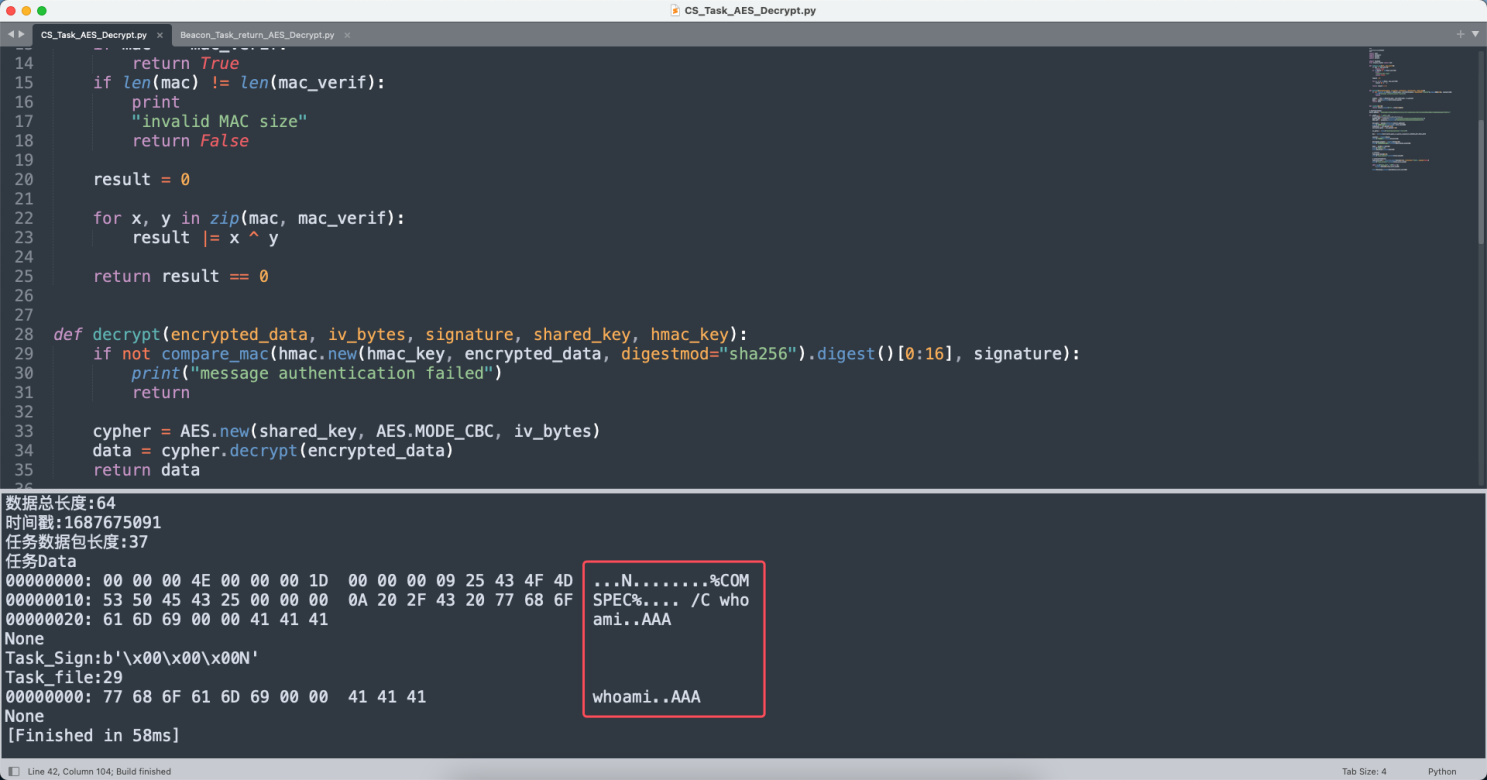Click the "invalid MAC size" string
This screenshot has height=780, width=1487.
(x=219, y=121)
